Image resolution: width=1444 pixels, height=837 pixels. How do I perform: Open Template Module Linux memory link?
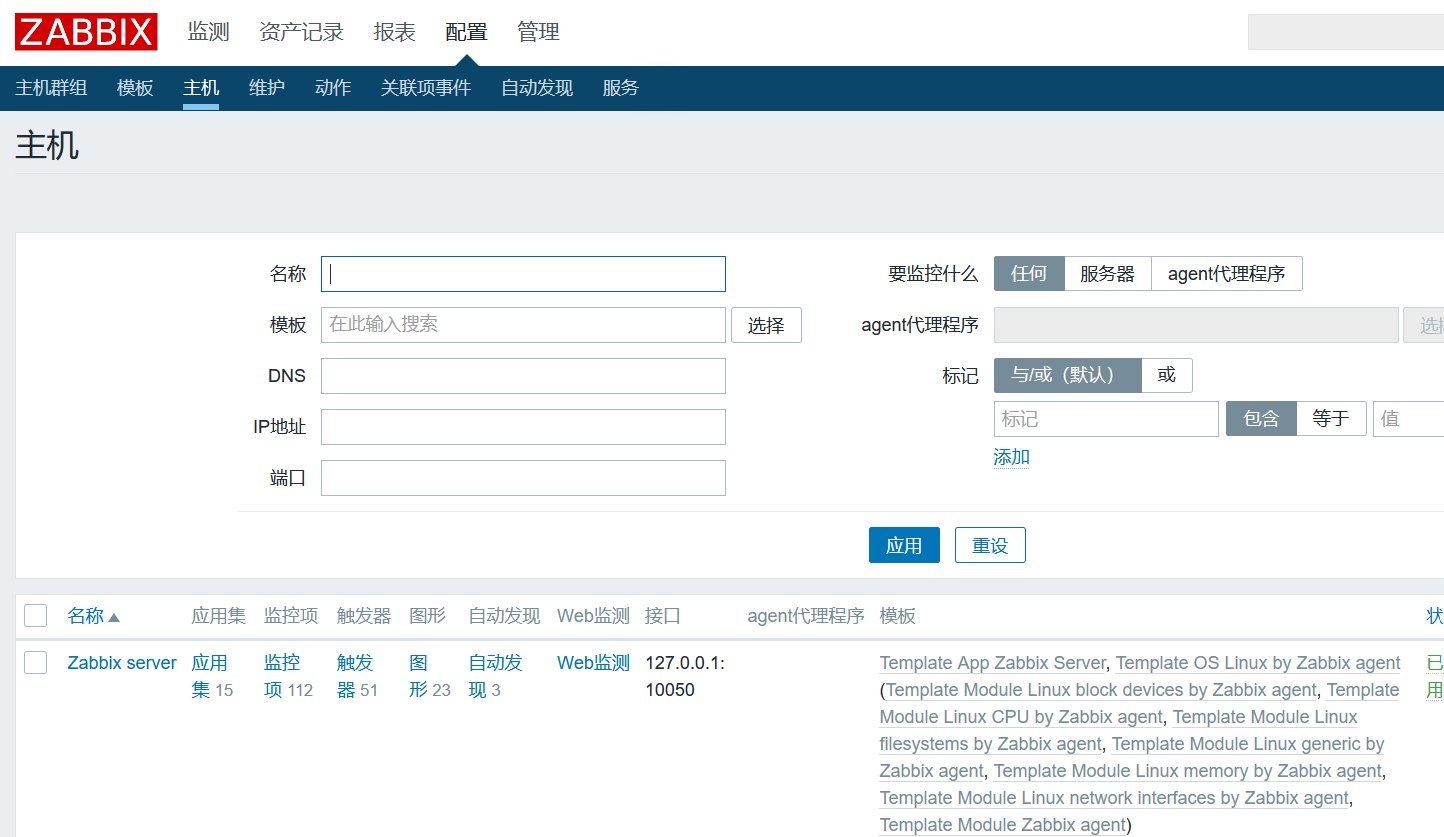(1187, 771)
